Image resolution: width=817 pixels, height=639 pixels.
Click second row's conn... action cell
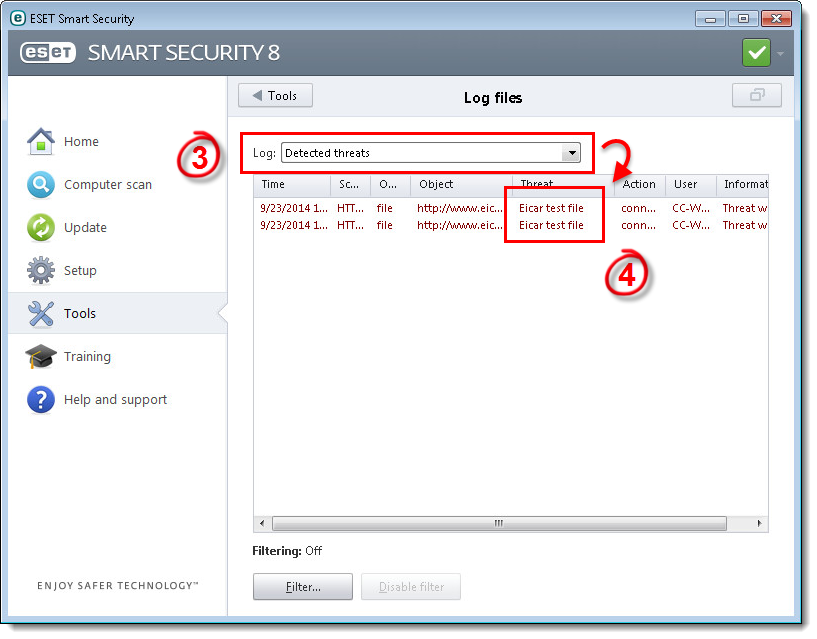tap(638, 226)
